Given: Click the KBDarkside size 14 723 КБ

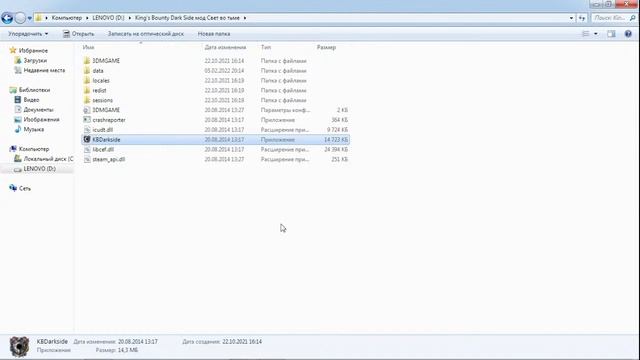Looking at the screenshot, I should tap(336, 140).
